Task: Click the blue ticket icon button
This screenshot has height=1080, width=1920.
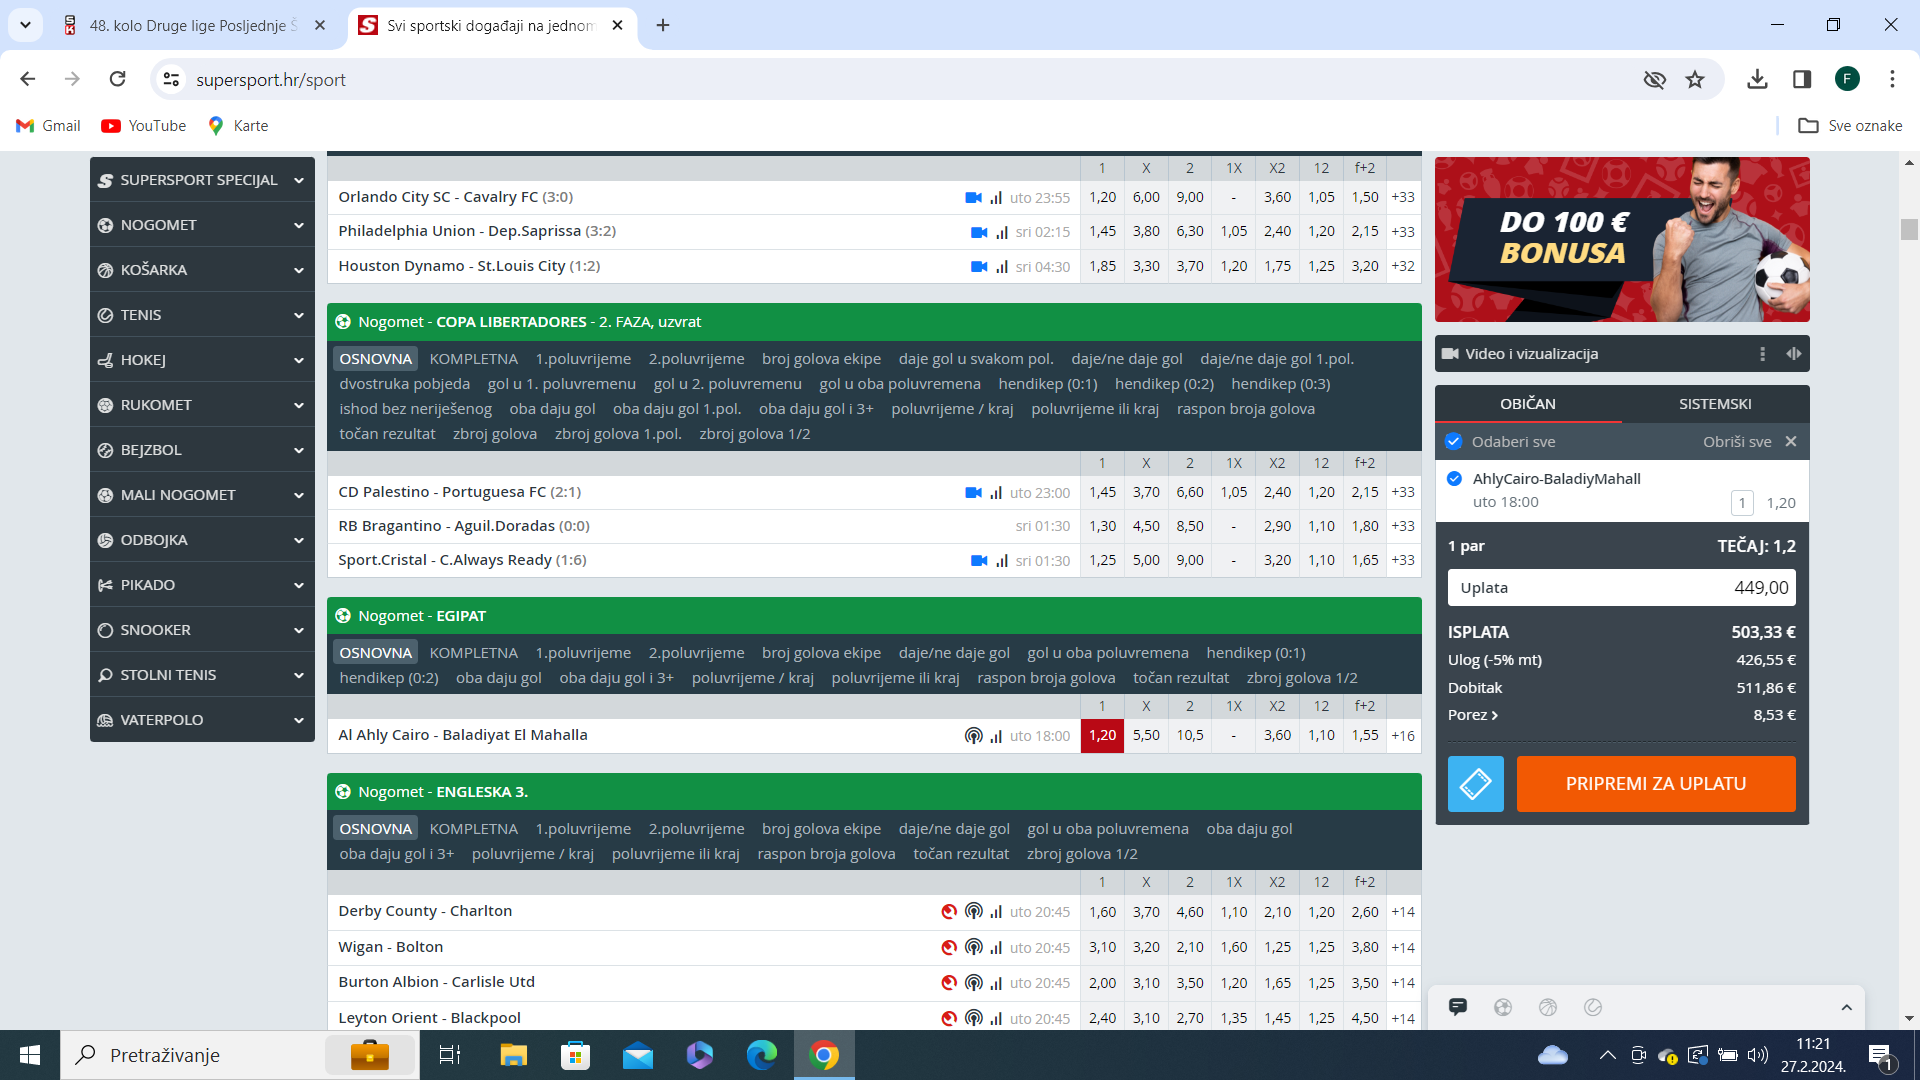Action: click(x=1475, y=784)
